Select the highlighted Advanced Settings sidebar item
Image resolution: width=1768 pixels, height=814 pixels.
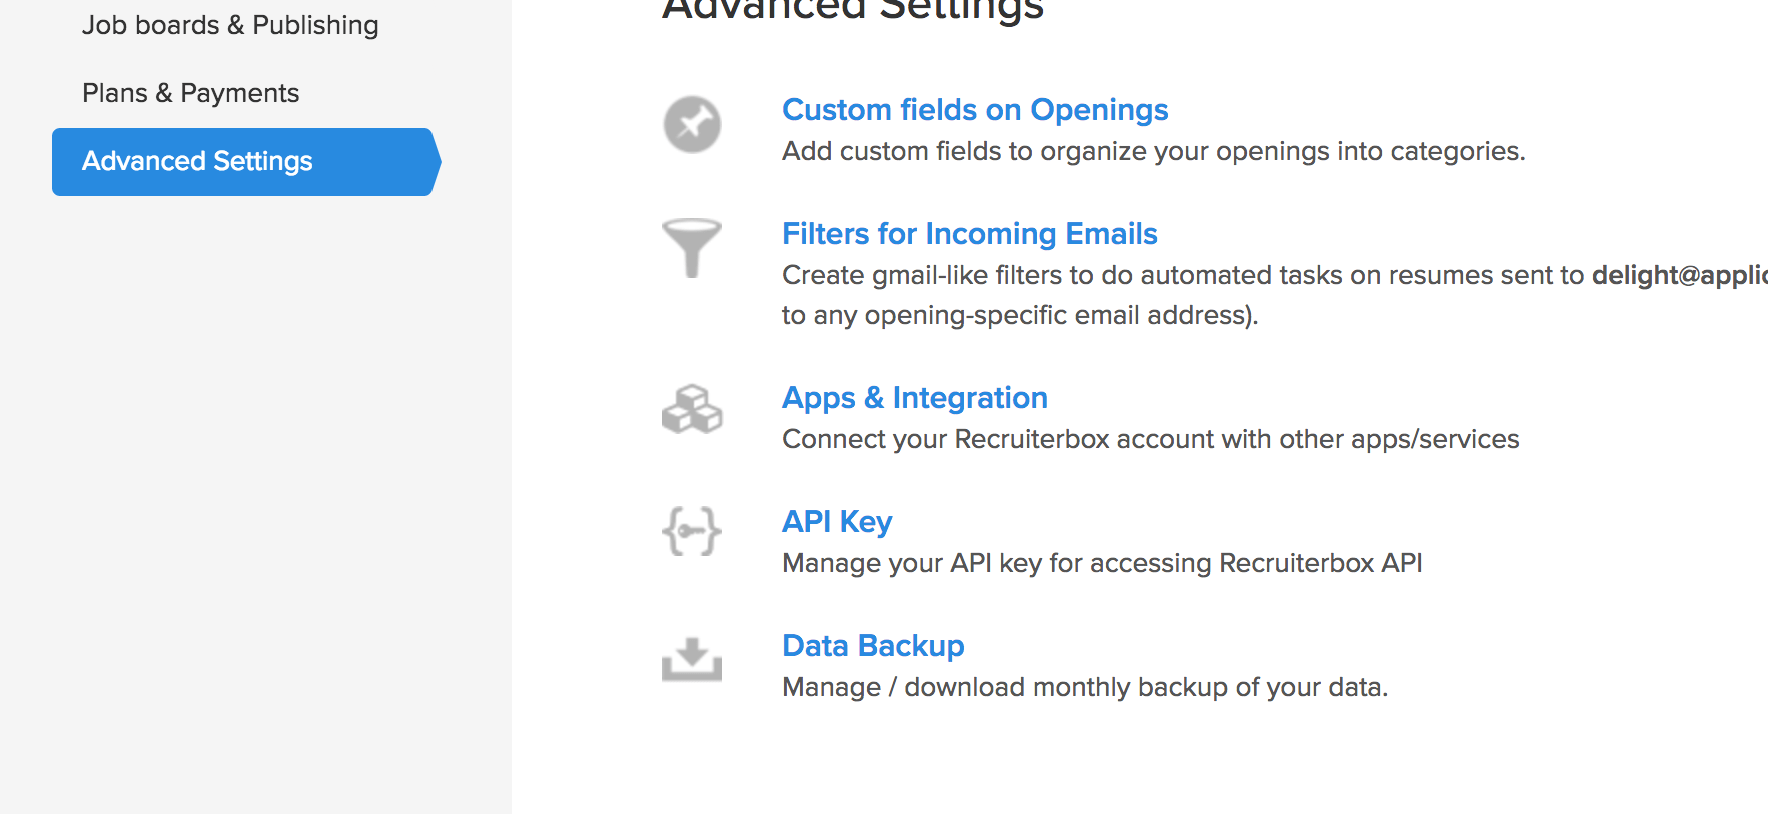tap(246, 162)
